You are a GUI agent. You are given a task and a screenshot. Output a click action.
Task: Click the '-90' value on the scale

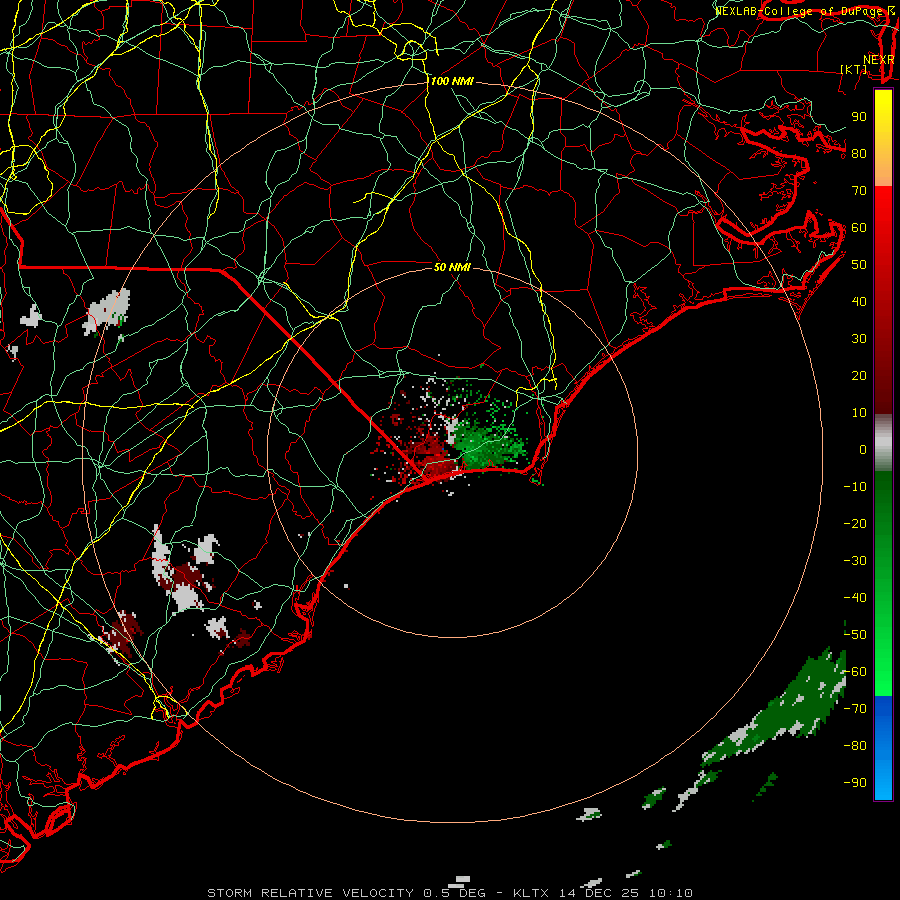(x=855, y=783)
